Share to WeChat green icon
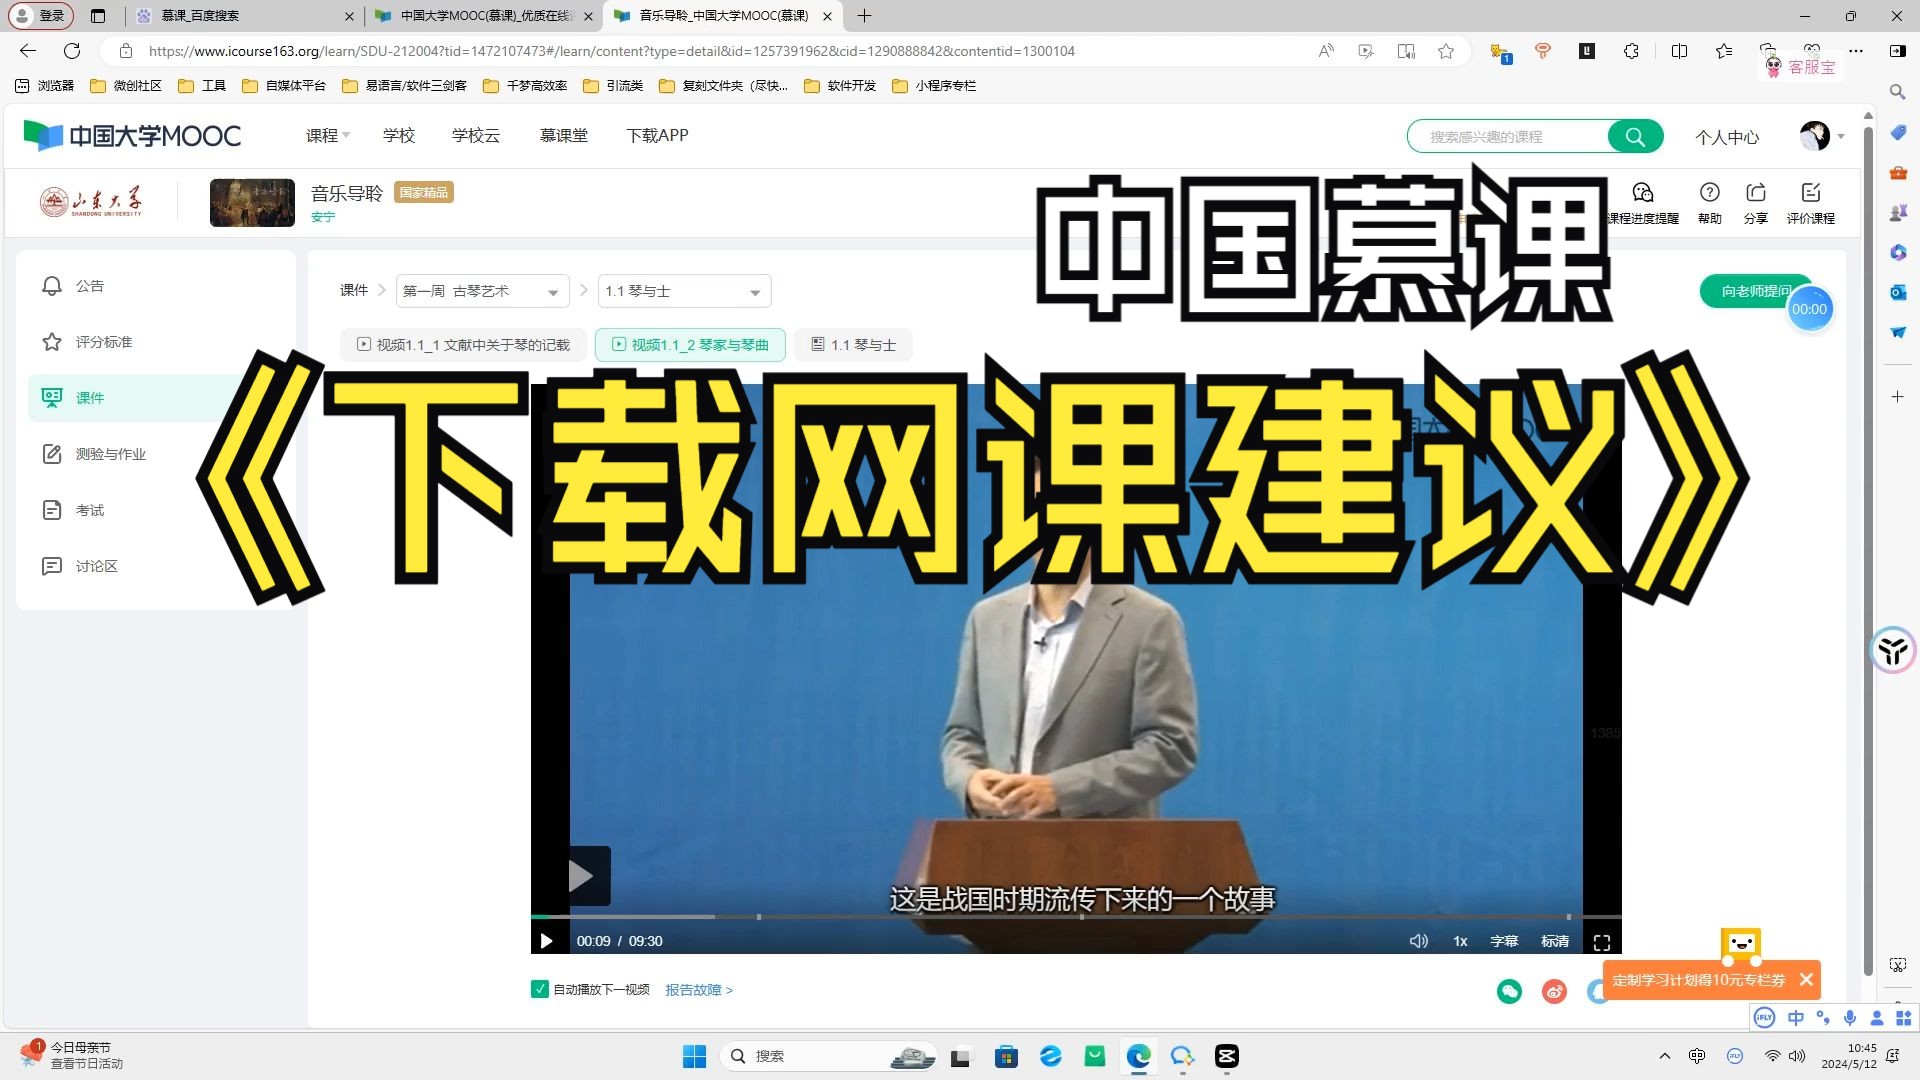 click(1509, 991)
